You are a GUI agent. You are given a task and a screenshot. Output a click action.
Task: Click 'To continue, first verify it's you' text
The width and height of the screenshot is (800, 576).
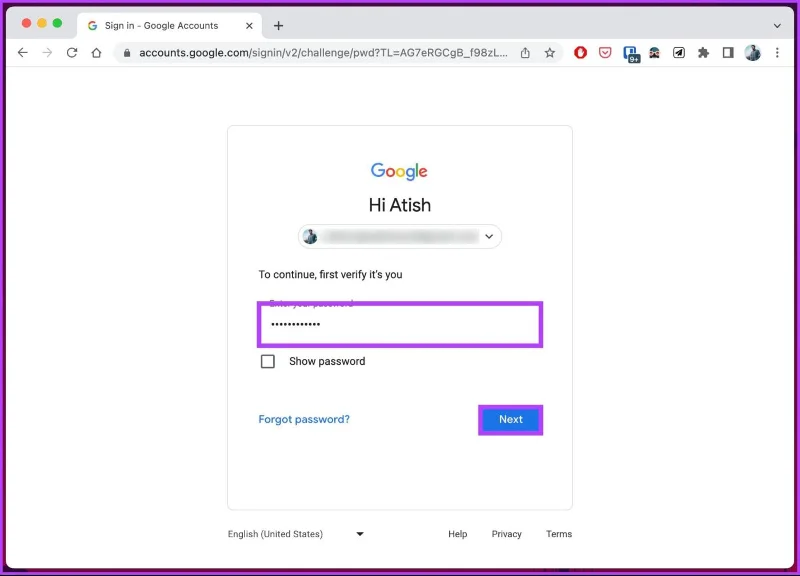pos(330,274)
